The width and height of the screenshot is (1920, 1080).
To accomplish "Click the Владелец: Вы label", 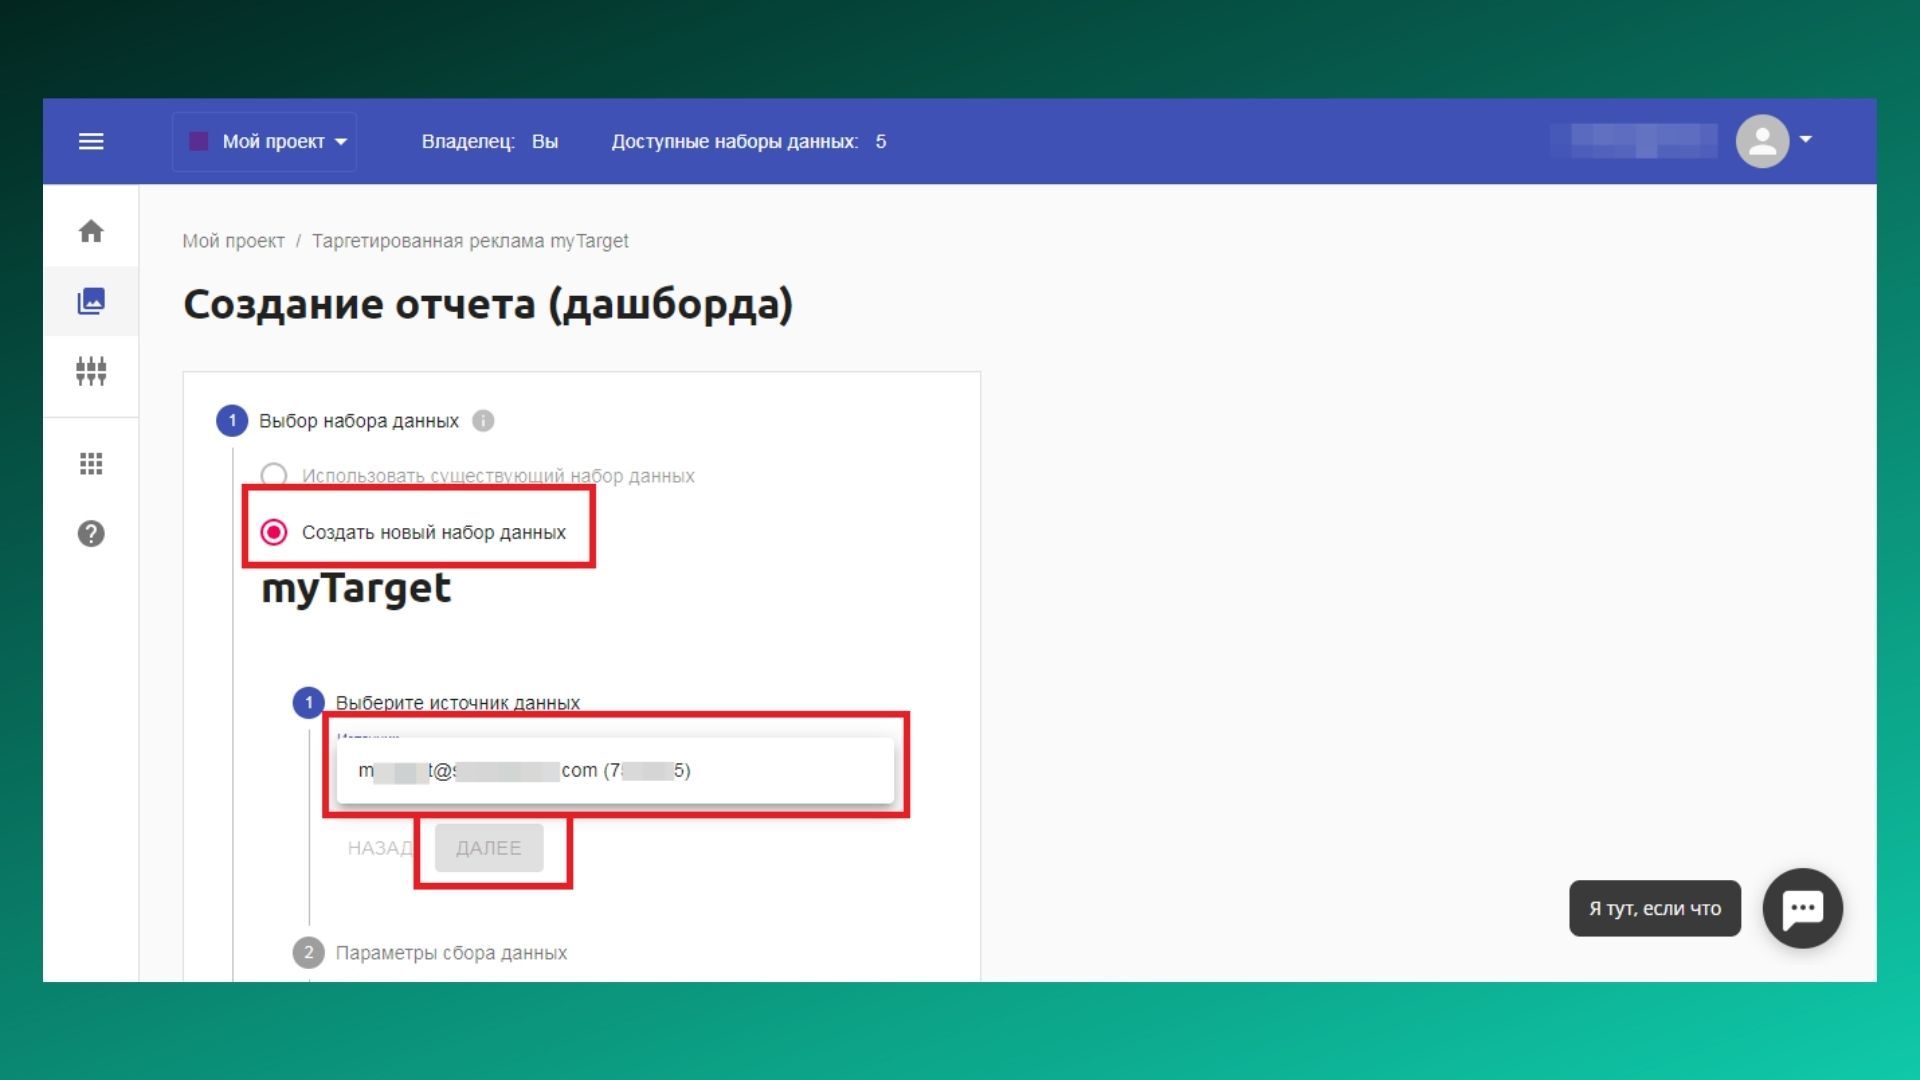I will point(490,142).
